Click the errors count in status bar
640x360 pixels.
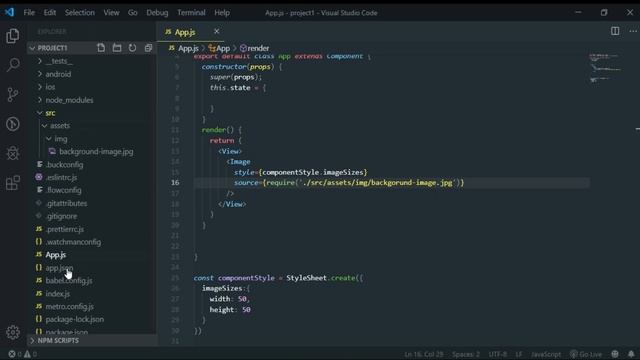click(x=15, y=354)
